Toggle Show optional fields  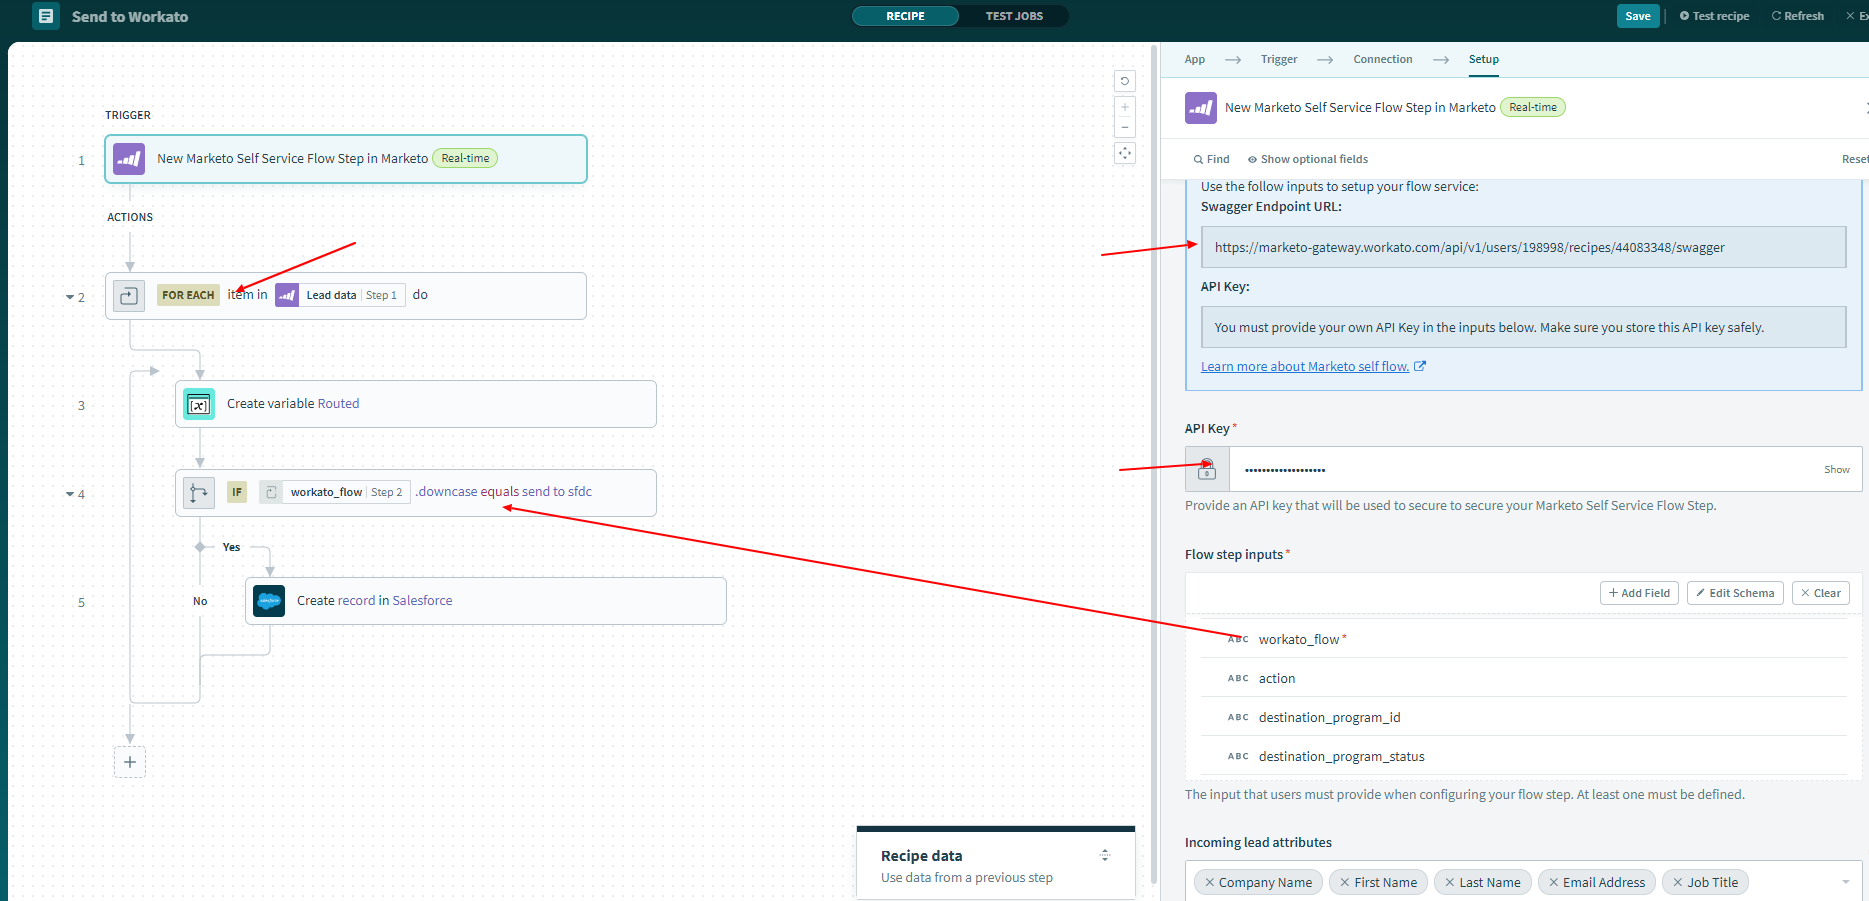1307,160
